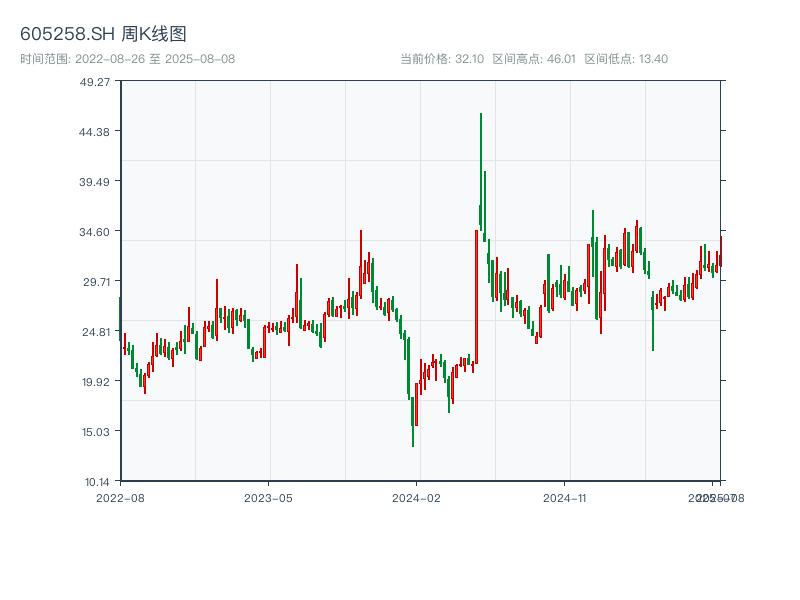This screenshot has width=800, height=600.
Task: Select the 时间范围 date range text
Action: click(127, 59)
